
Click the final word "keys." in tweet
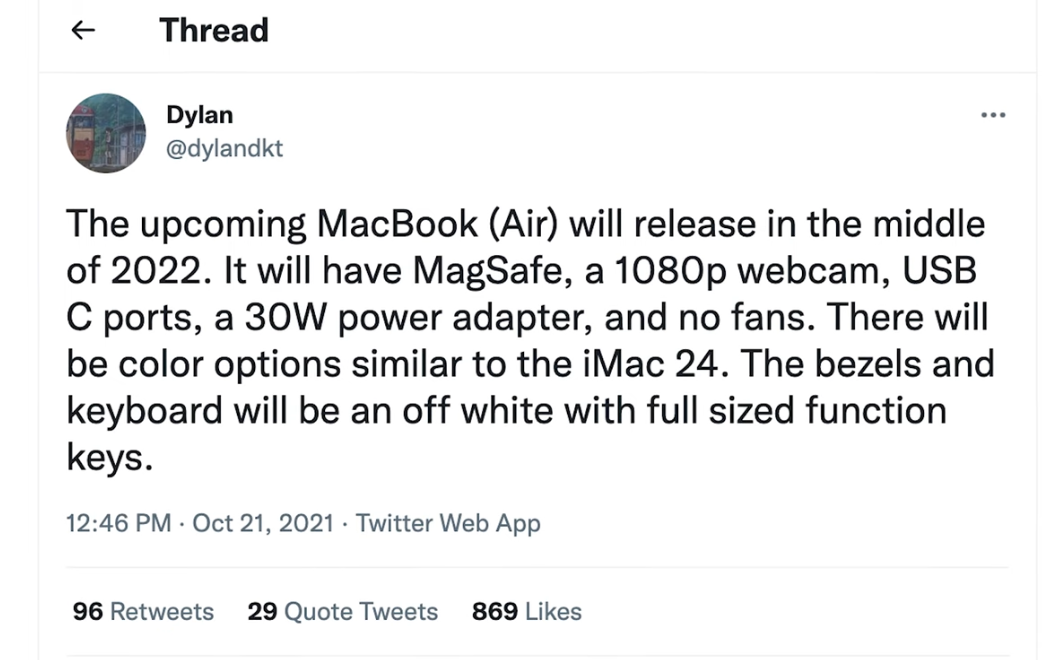click(x=110, y=459)
